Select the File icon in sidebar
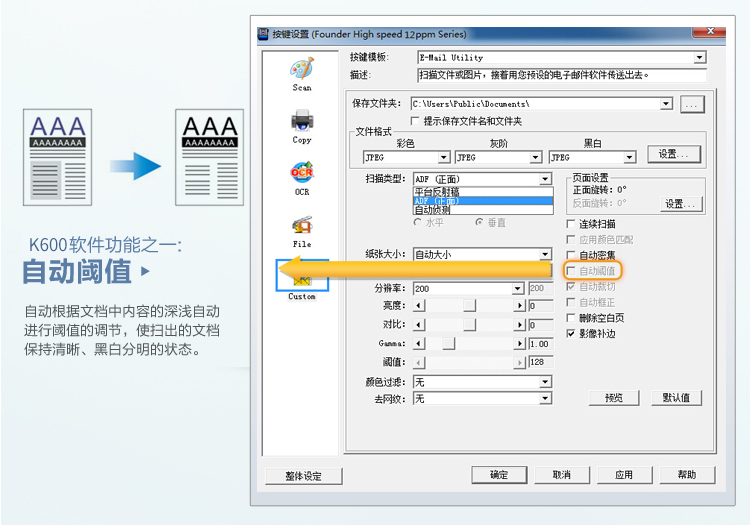 tap(302, 226)
